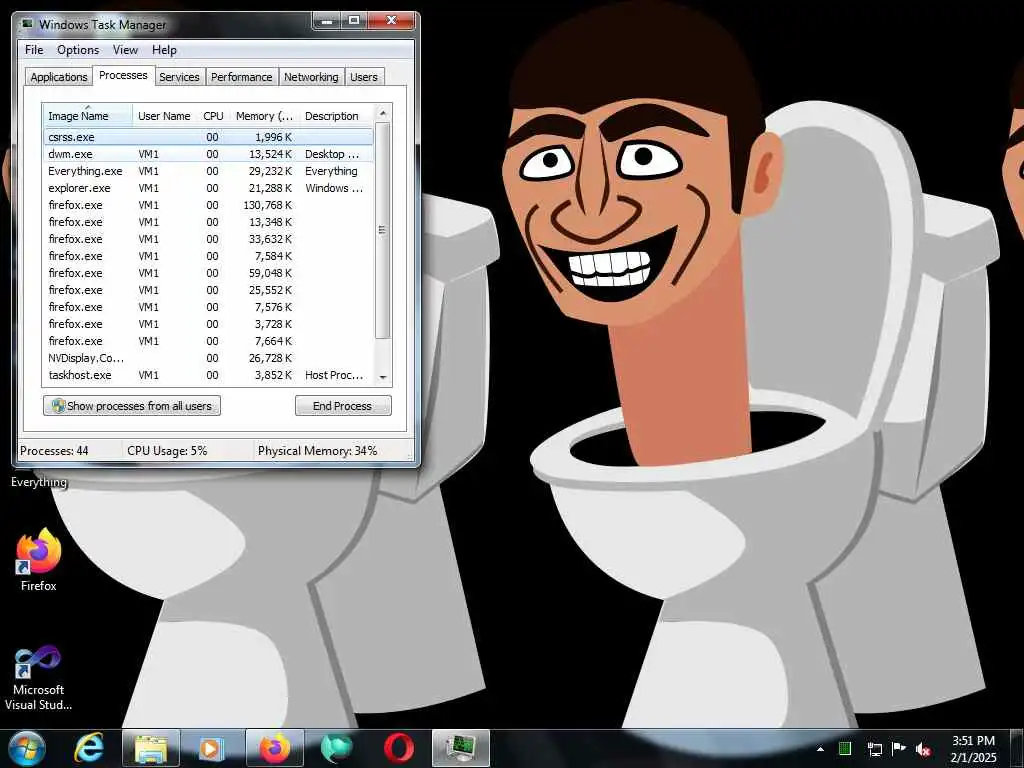Image resolution: width=1024 pixels, height=768 pixels.
Task: Select the explorer.exe process
Action: click(208, 188)
